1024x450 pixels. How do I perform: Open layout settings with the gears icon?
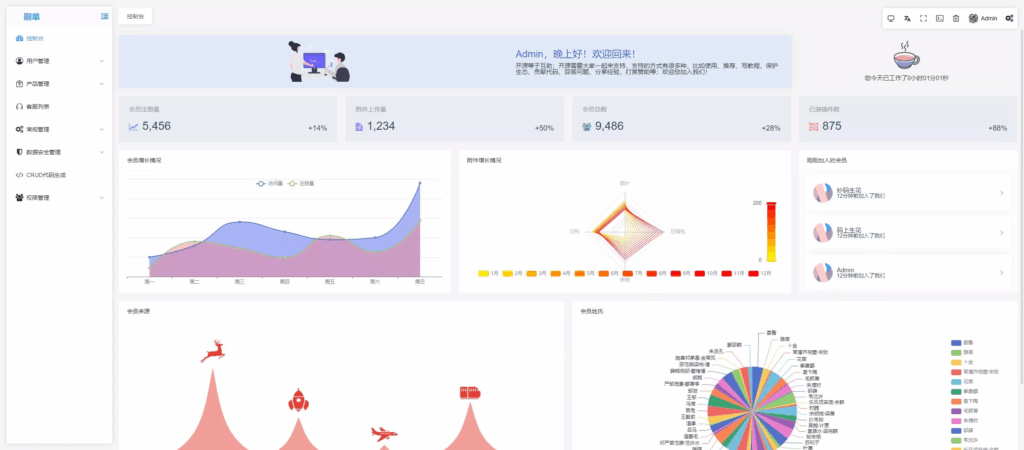coord(1009,18)
